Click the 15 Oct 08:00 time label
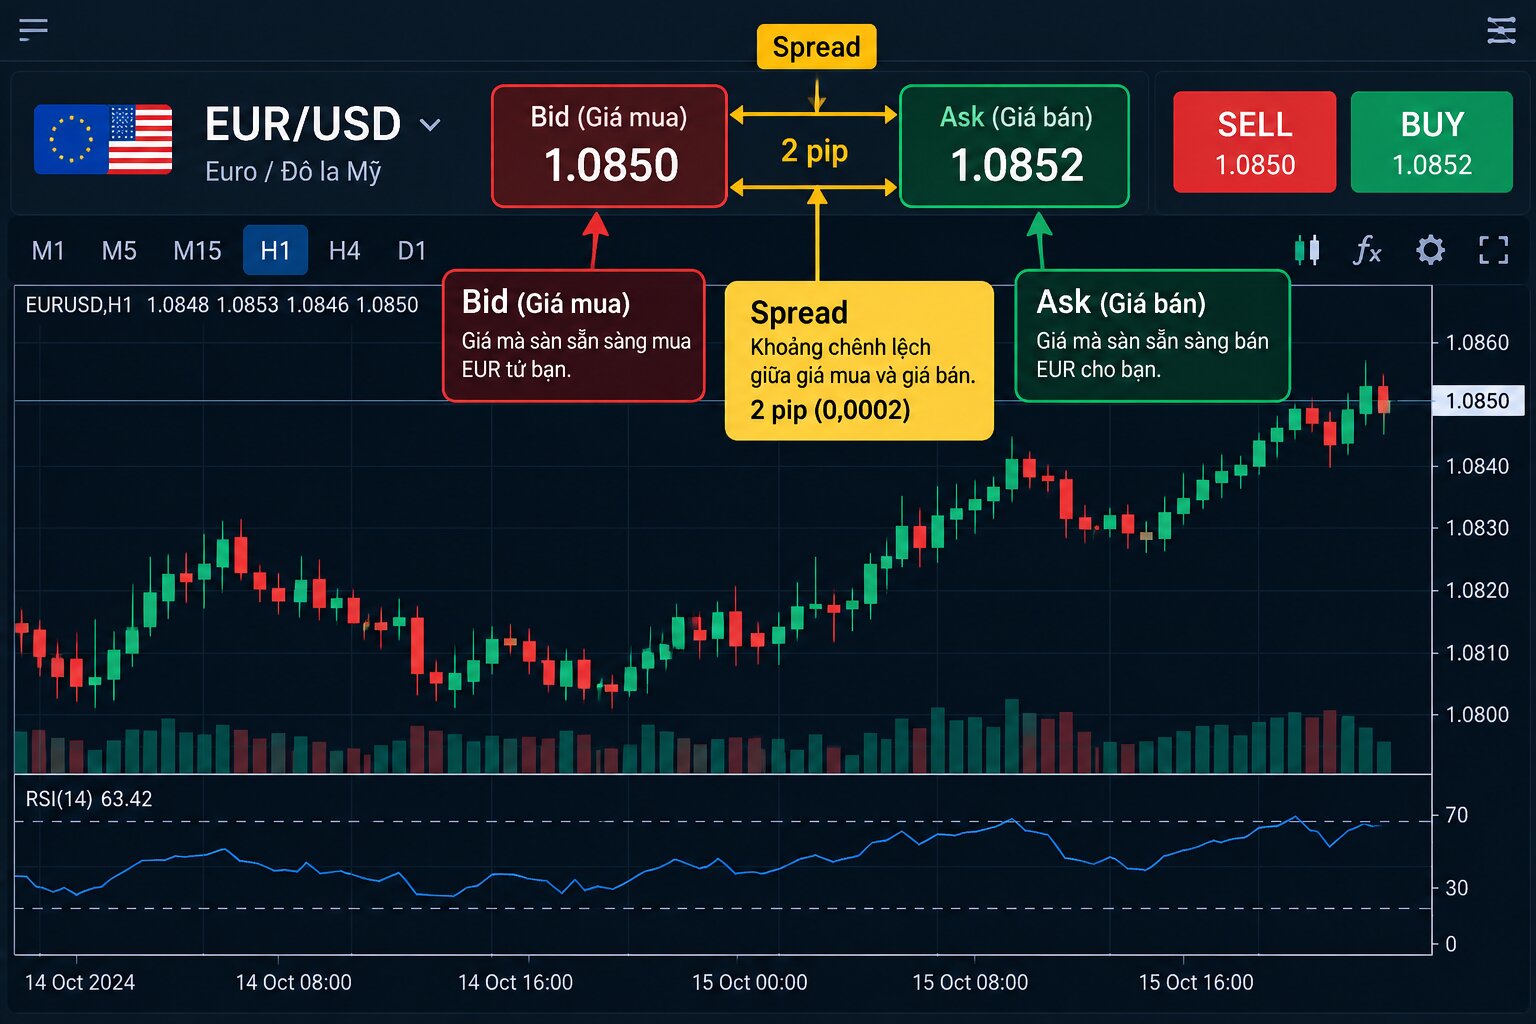This screenshot has width=1536, height=1024. click(970, 982)
